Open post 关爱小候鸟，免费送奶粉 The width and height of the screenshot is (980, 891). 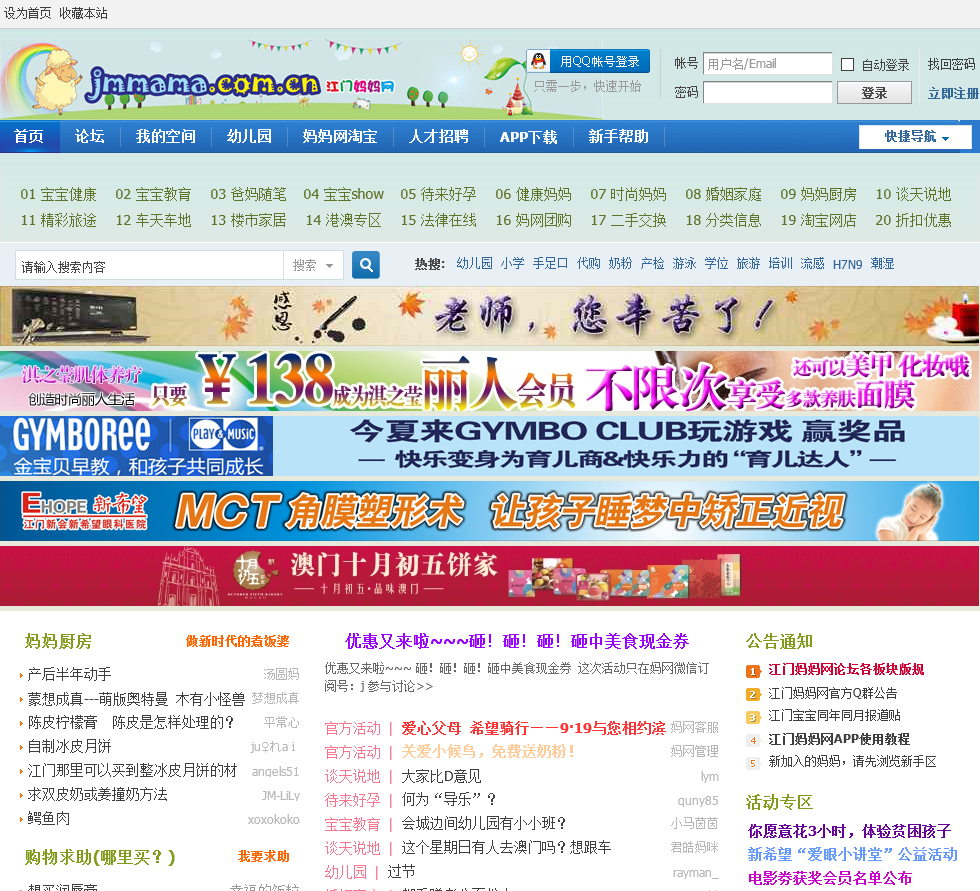point(488,752)
